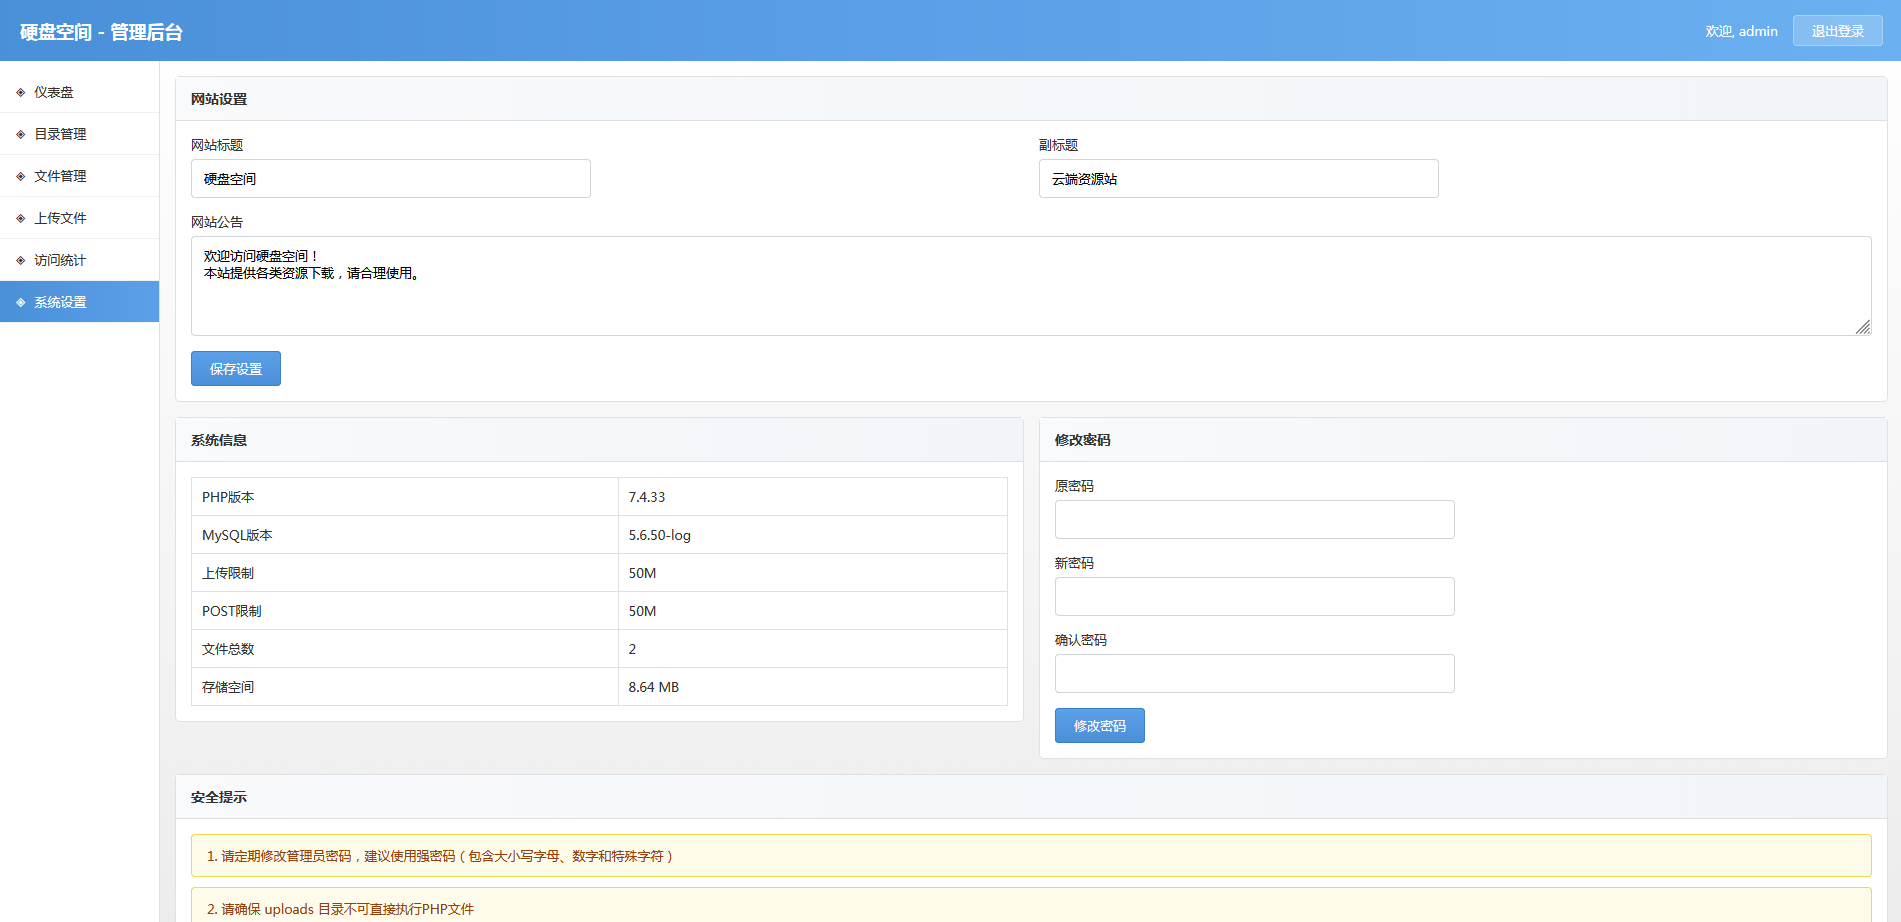The image size is (1901, 922).
Task: Click the diamond icon beside 系统设置
Action: [20, 302]
